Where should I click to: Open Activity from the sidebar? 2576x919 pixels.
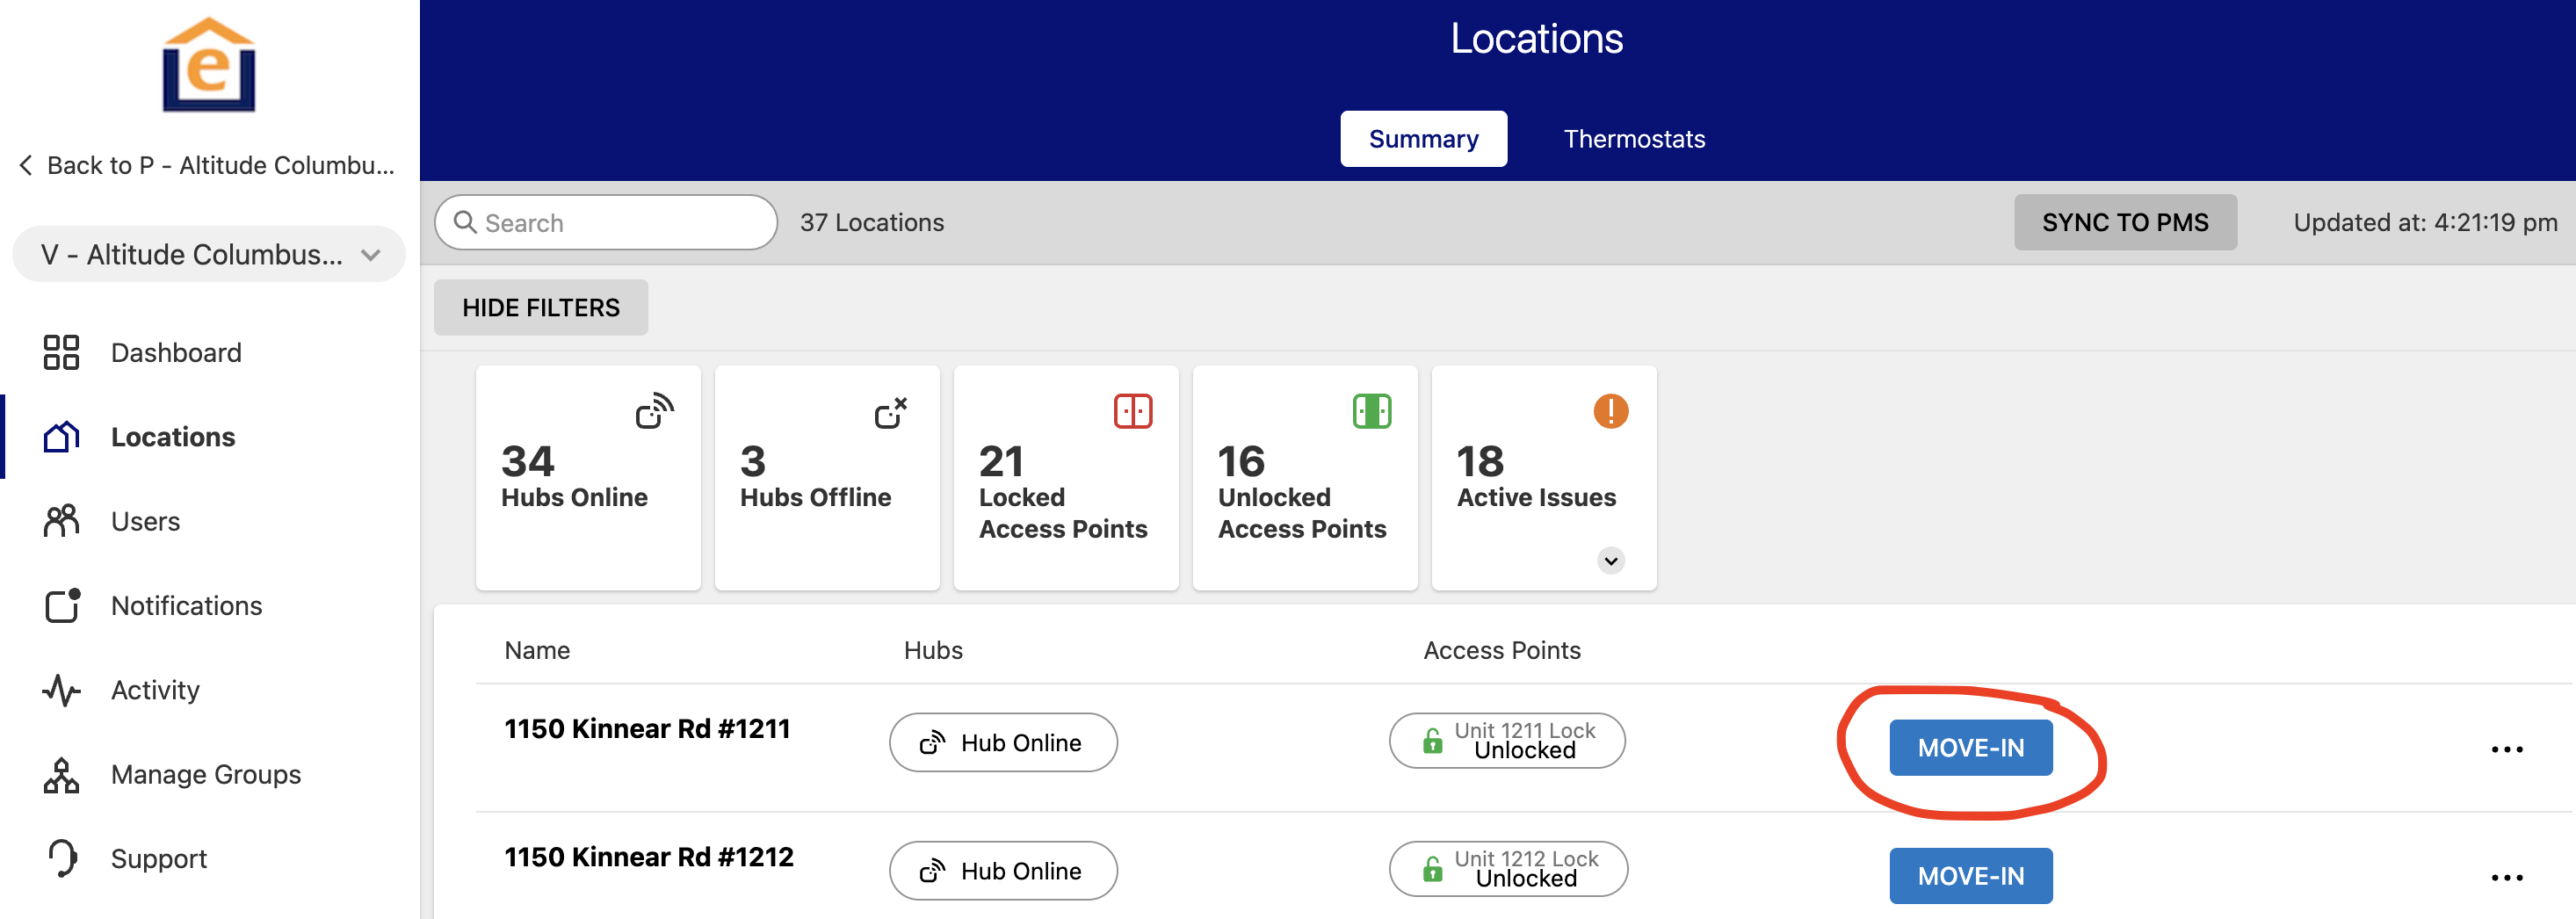156,690
